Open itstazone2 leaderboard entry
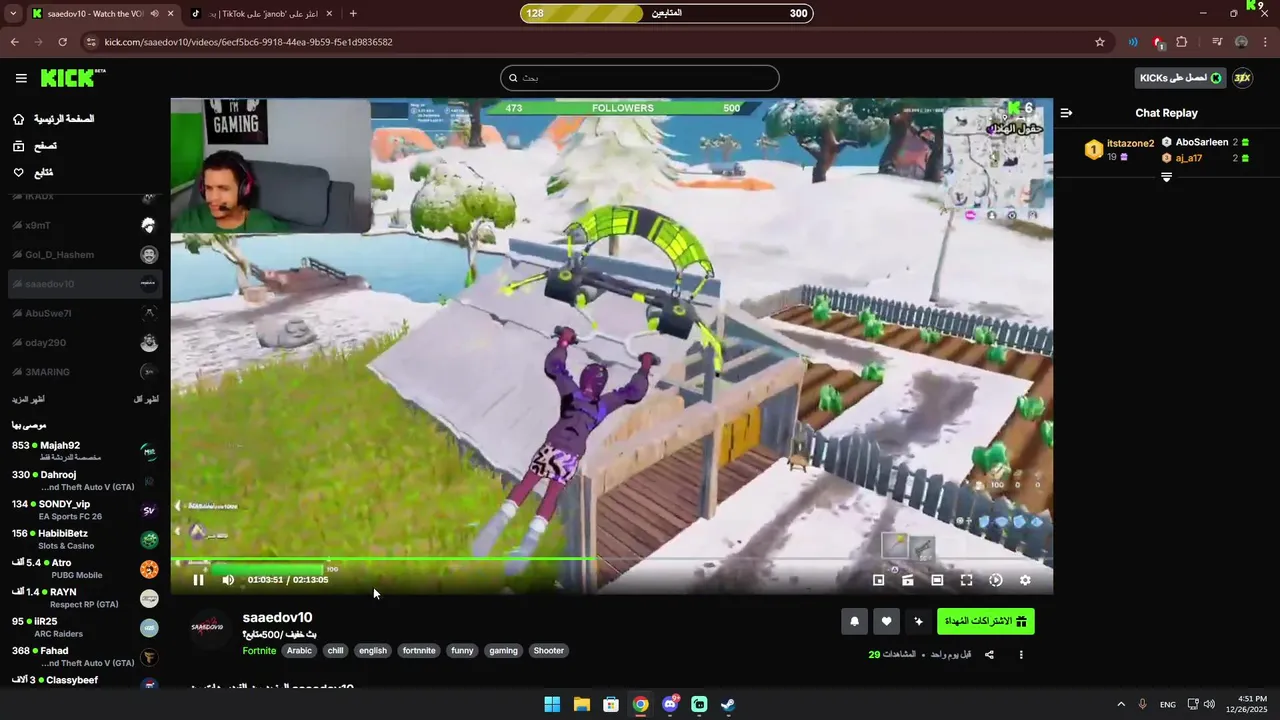1280x720 pixels. [1119, 150]
